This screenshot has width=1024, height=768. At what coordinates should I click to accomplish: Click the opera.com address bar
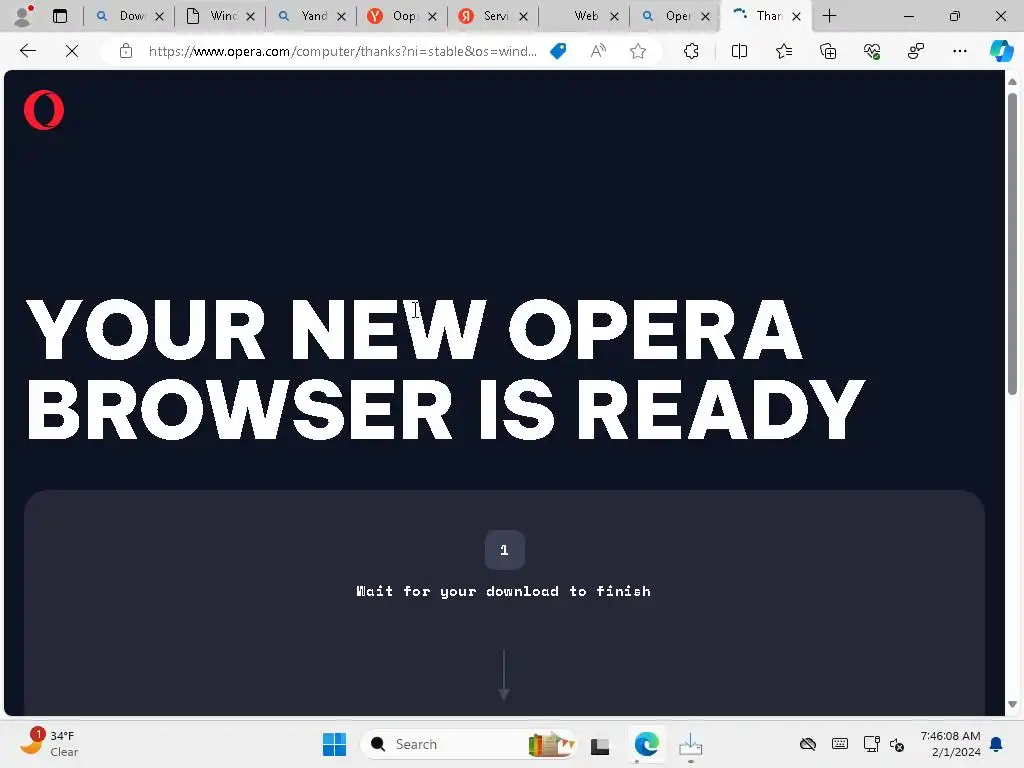click(x=342, y=51)
